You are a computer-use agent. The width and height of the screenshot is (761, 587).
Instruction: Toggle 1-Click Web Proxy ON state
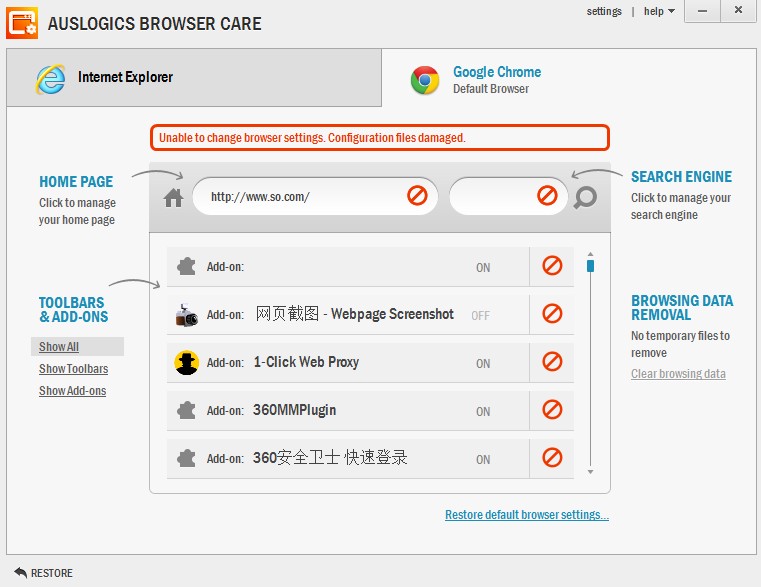483,364
